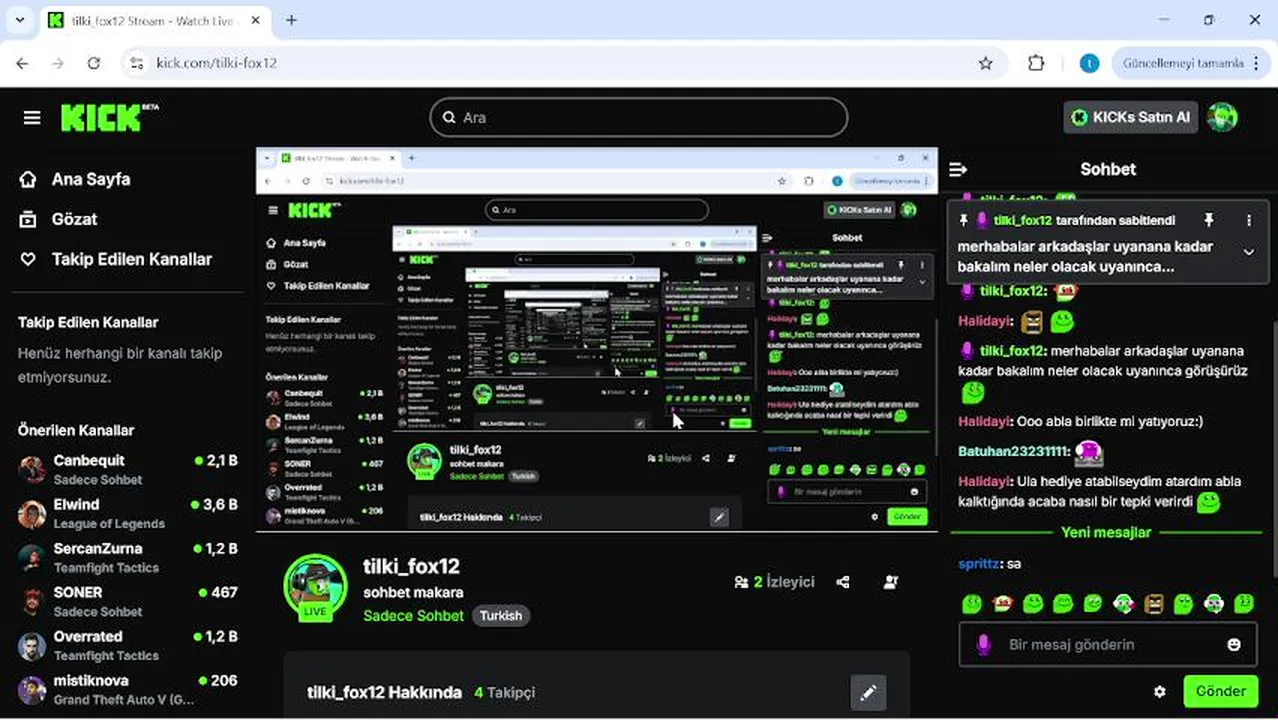Click the green Gönder send button
The width and height of the screenshot is (1278, 720).
tap(1221, 691)
